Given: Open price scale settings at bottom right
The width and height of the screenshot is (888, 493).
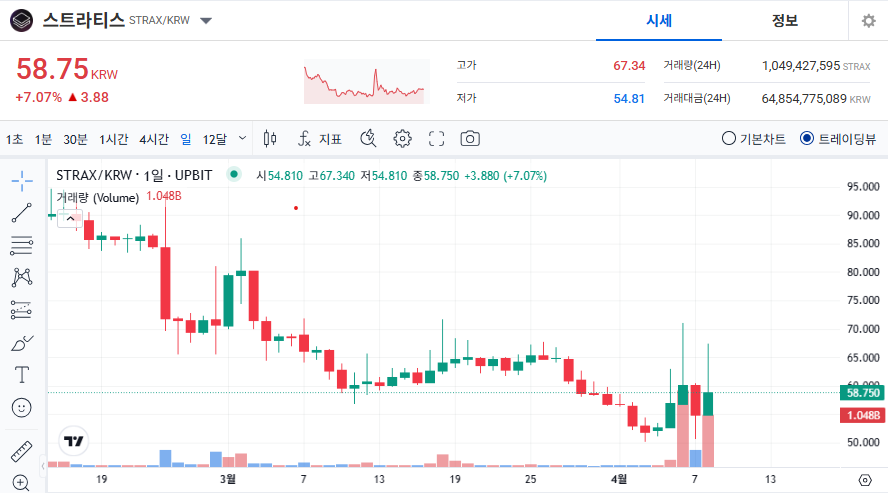Looking at the screenshot, I should click(865, 480).
